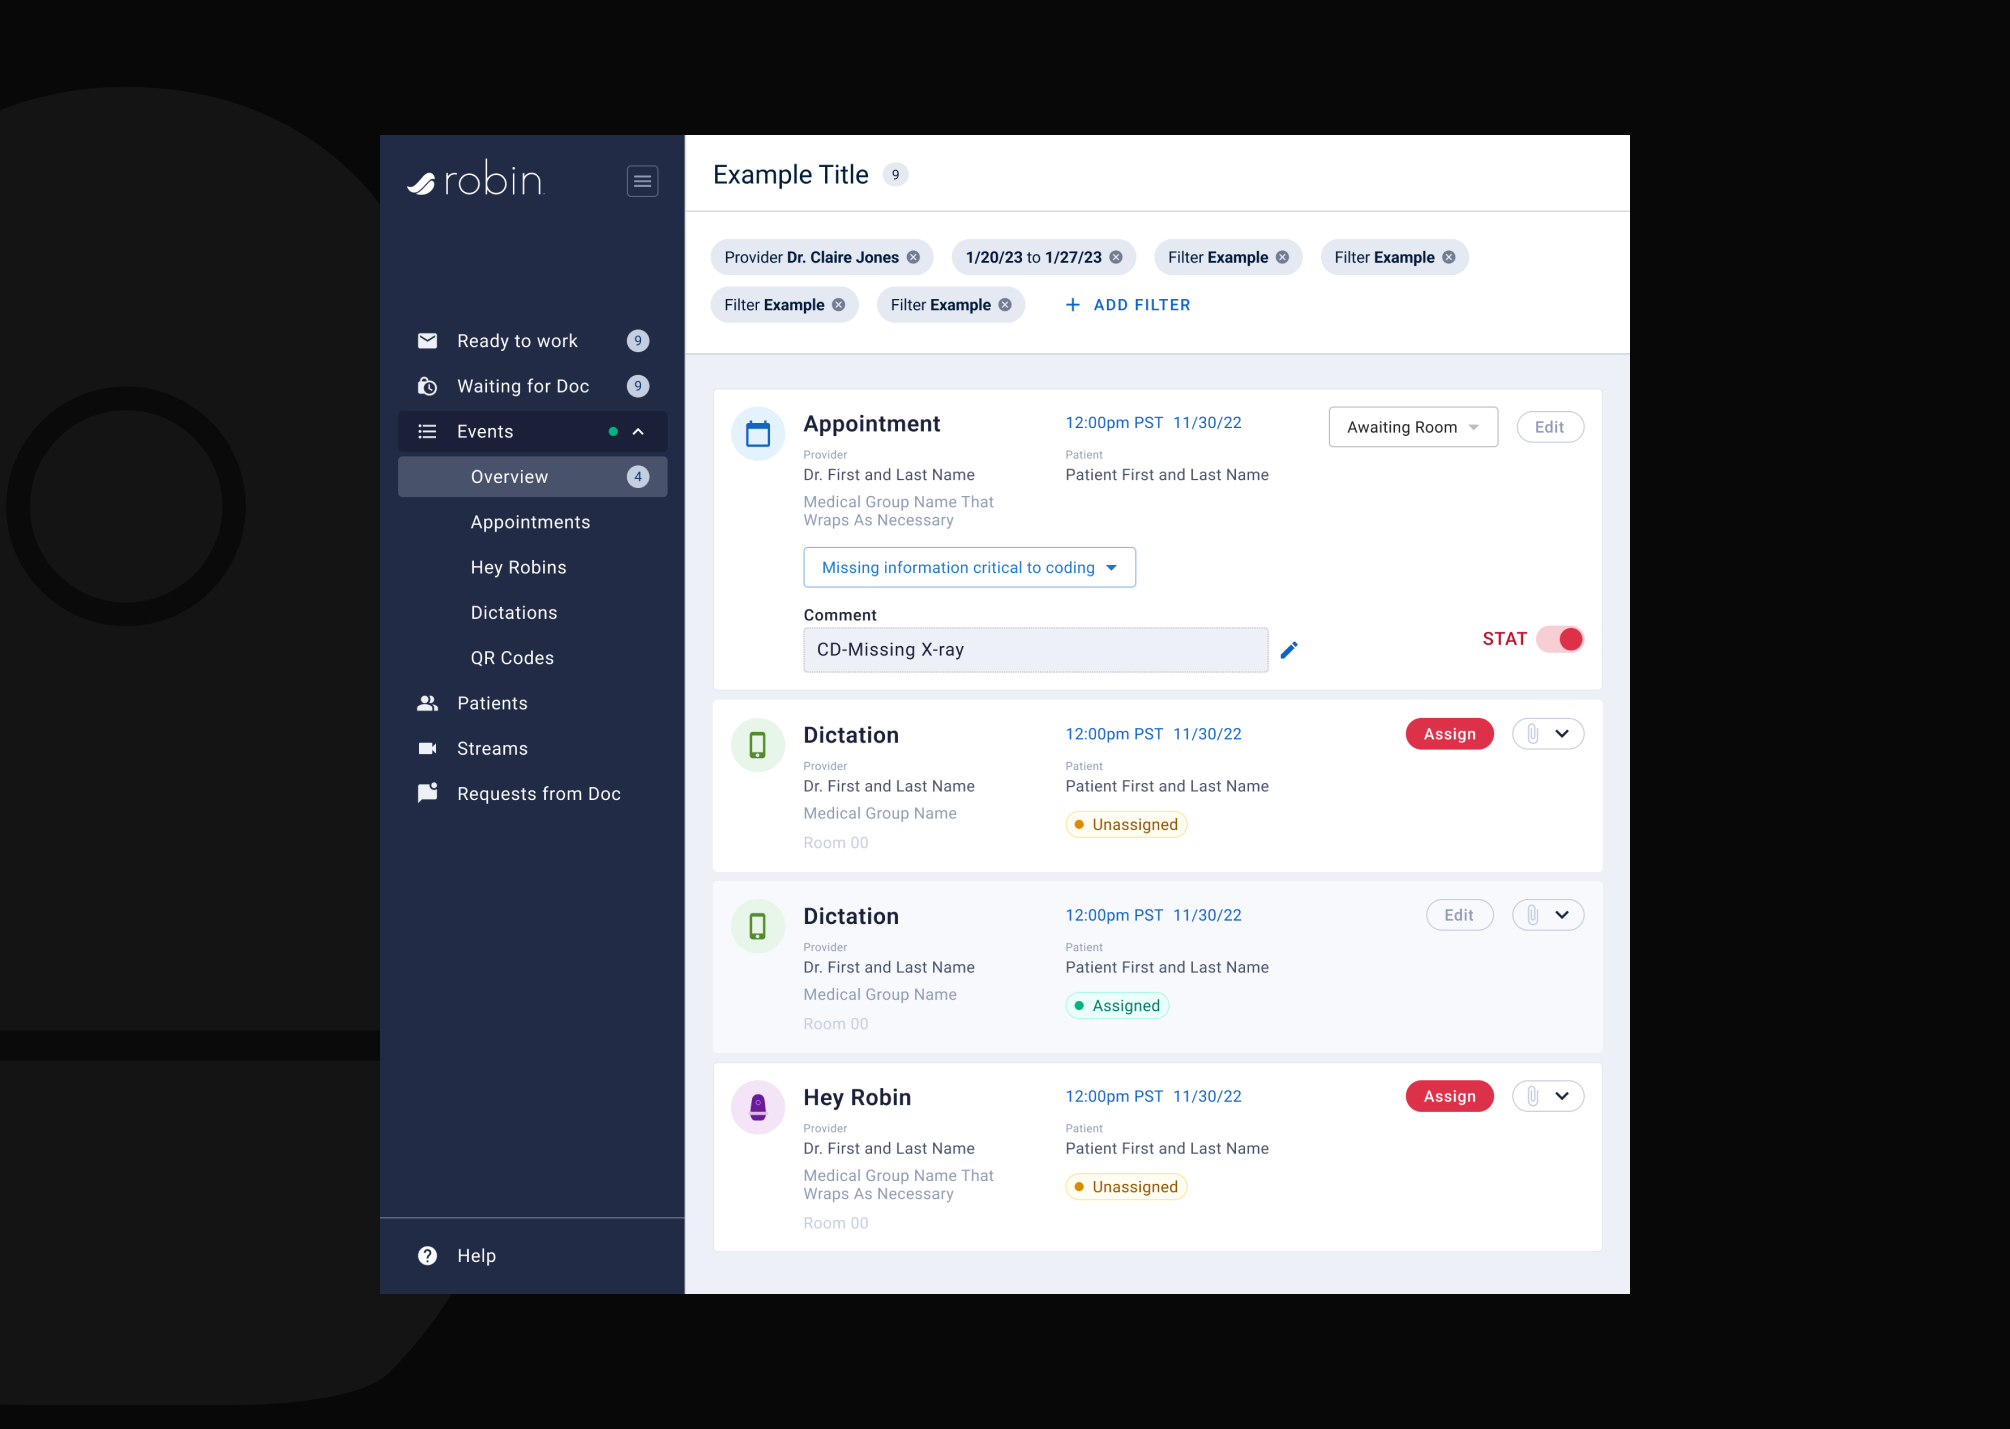The image size is (2010, 1429).
Task: Click Edit on the Assigned Dictation card
Action: (x=1459, y=915)
